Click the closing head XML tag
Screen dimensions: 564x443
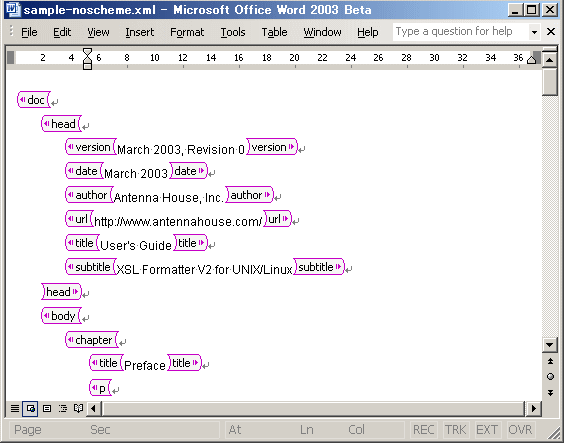62,292
